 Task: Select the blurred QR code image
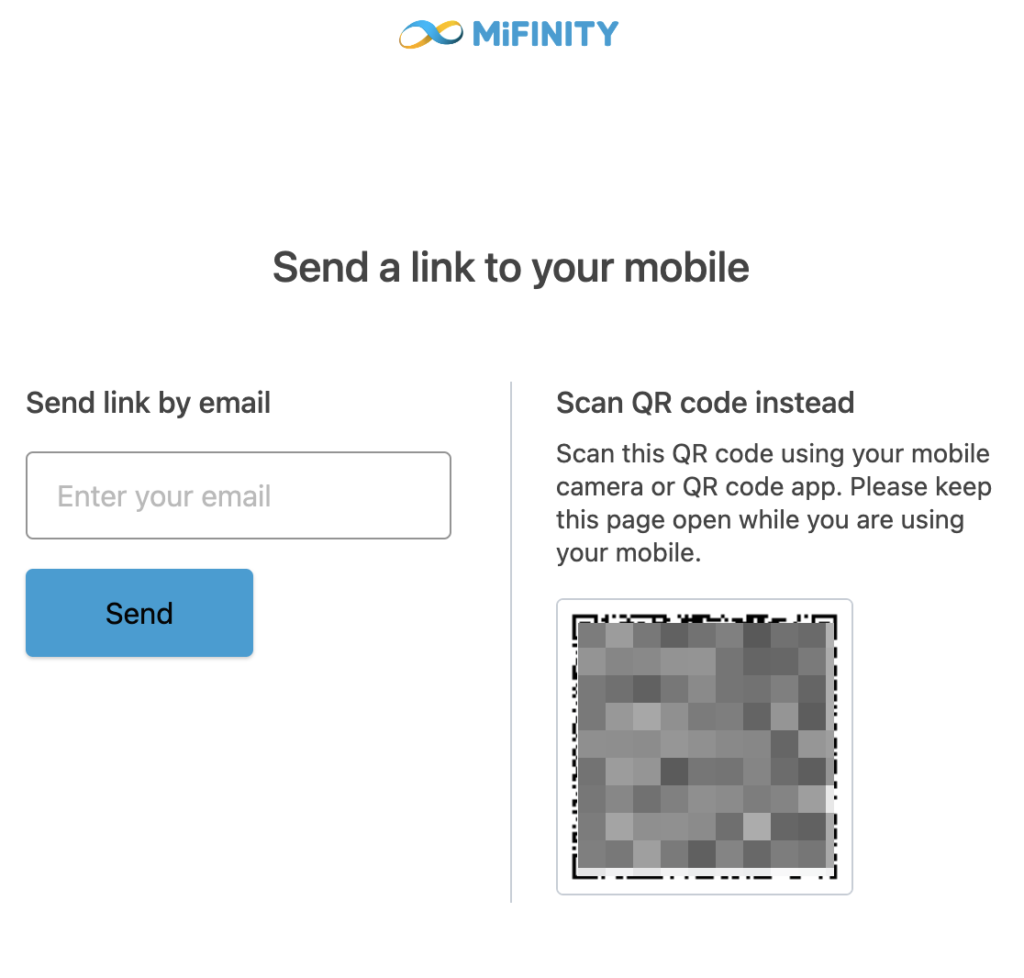point(704,746)
